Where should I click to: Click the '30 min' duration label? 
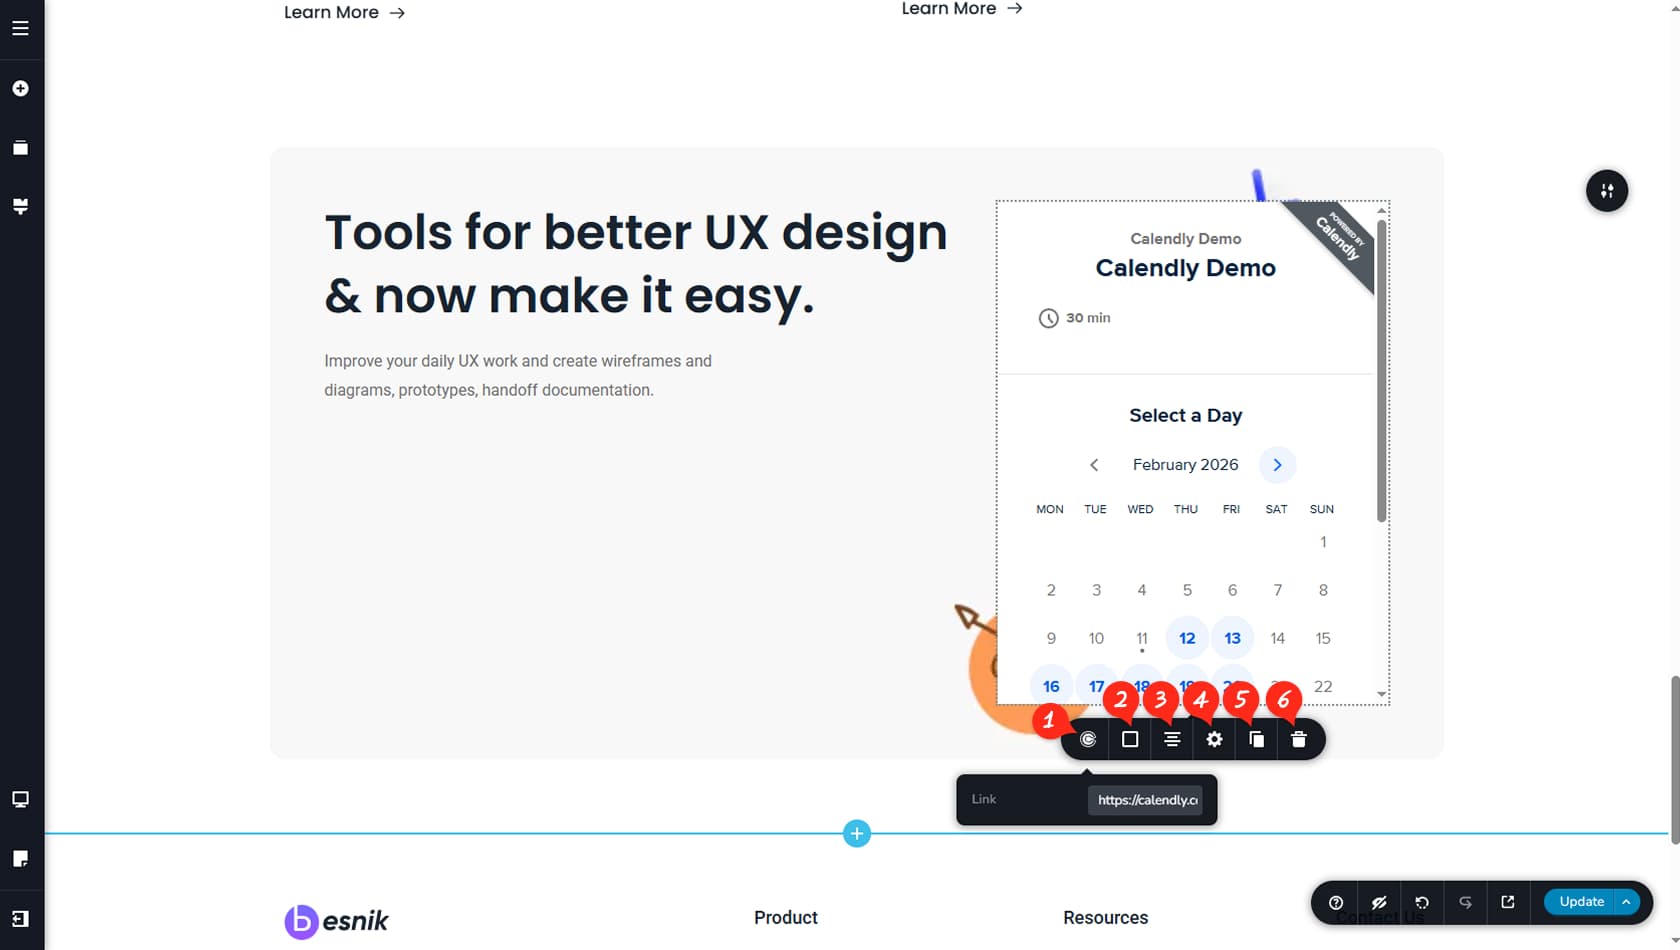click(1088, 318)
